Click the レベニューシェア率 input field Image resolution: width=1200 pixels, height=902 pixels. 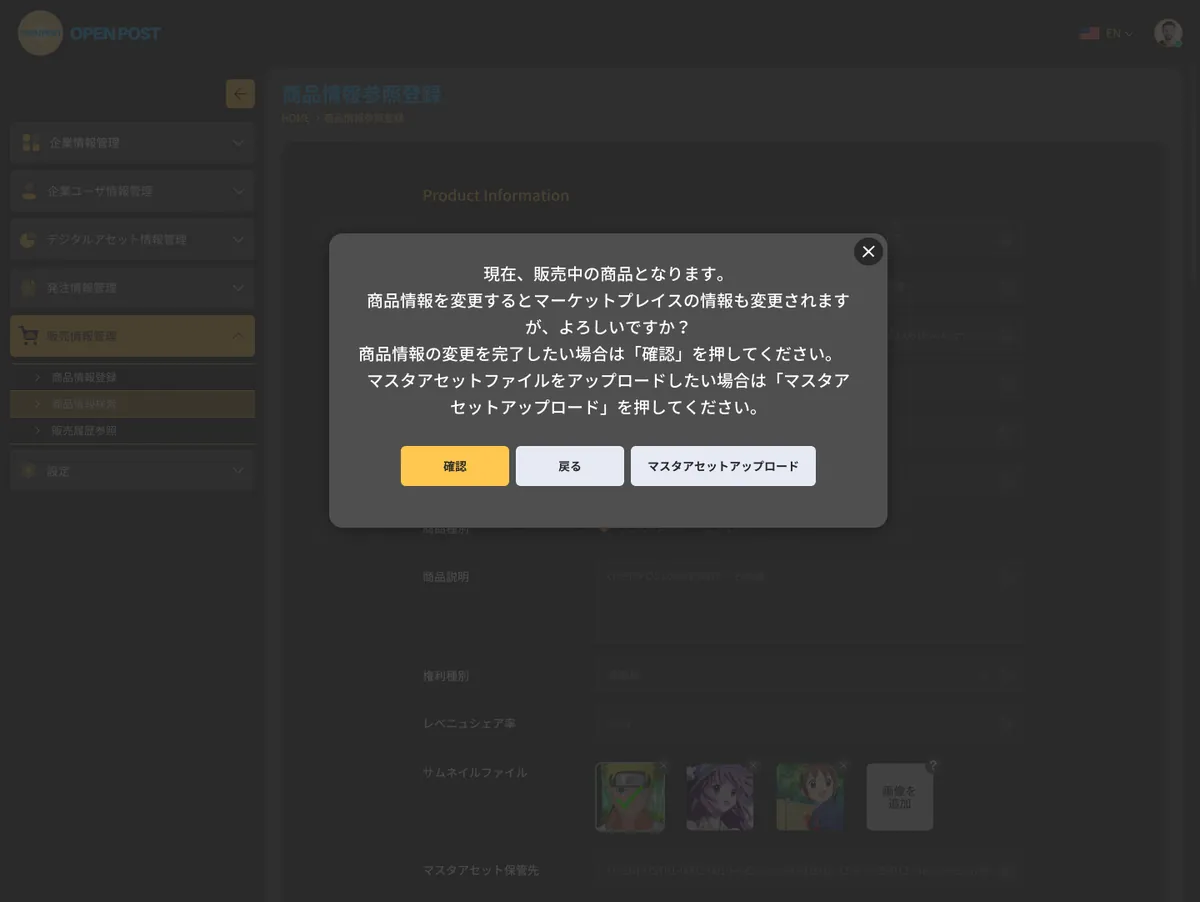(811, 723)
